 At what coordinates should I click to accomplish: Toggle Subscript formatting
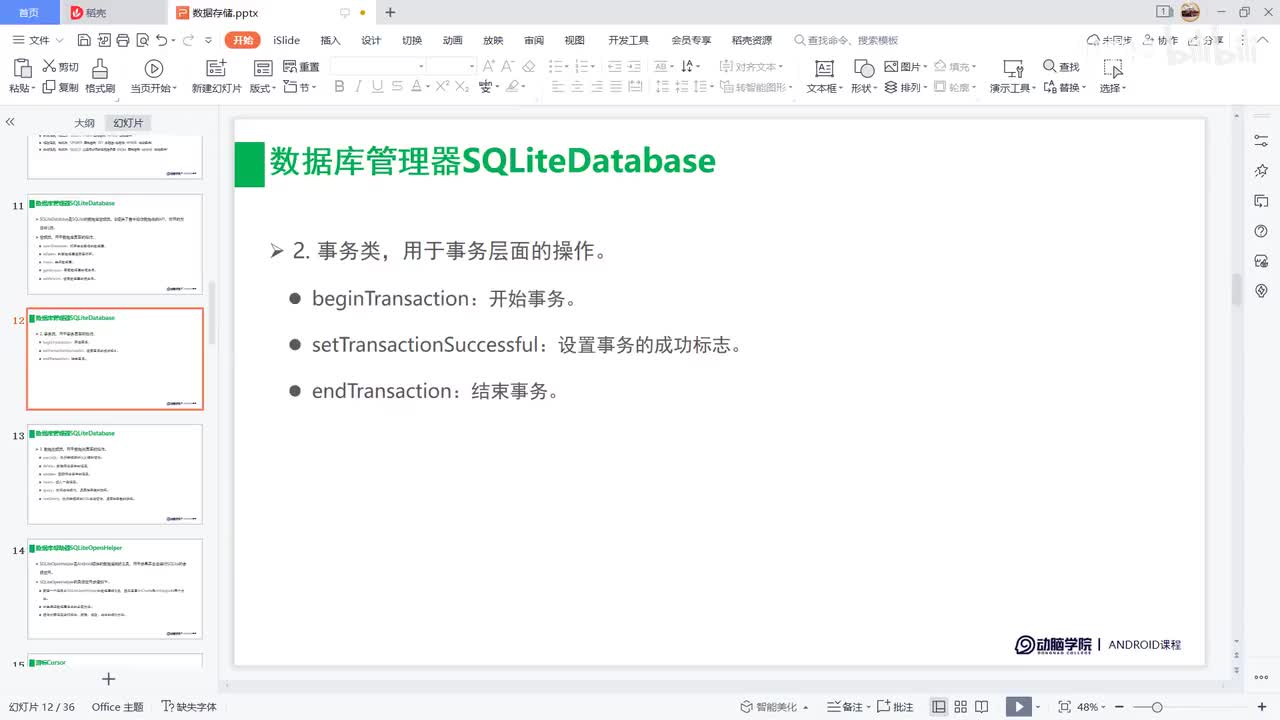click(x=462, y=87)
